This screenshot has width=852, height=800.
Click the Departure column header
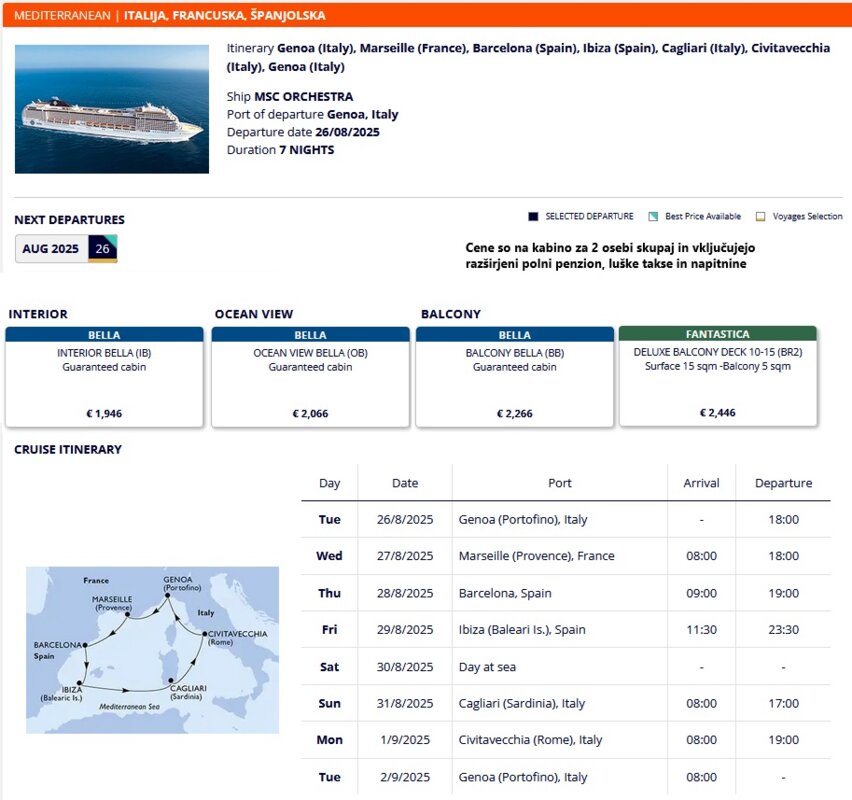(x=784, y=483)
